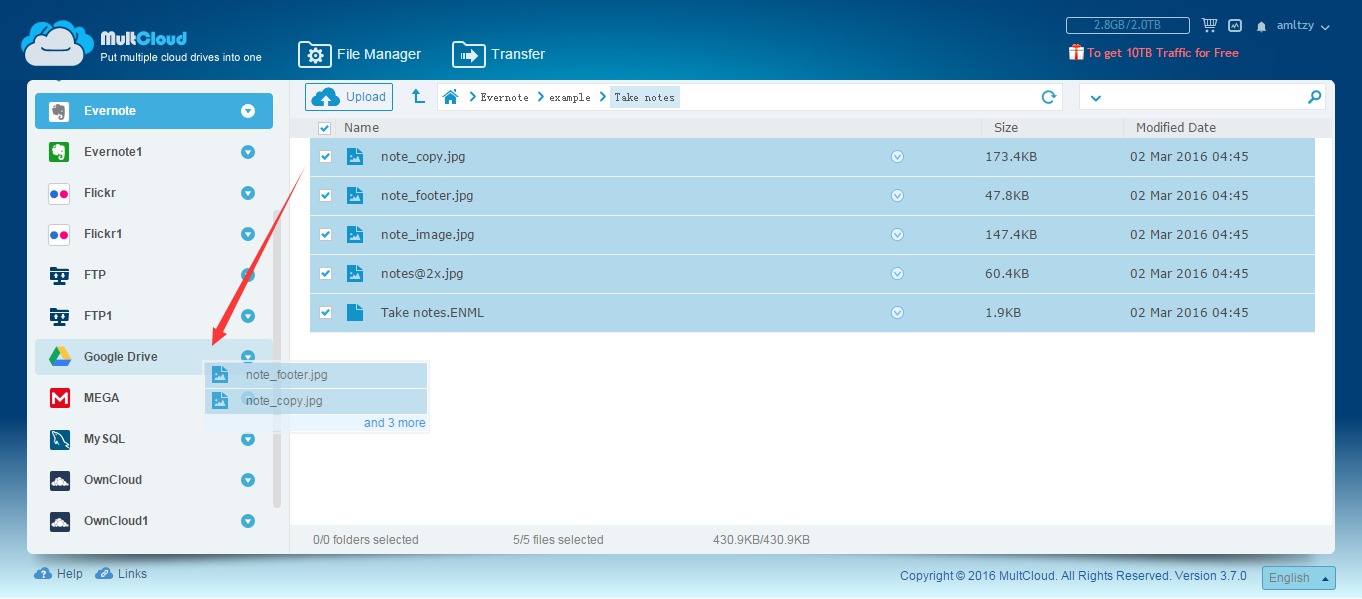Click the Upload button
The width and height of the screenshot is (1362, 599).
(349, 97)
